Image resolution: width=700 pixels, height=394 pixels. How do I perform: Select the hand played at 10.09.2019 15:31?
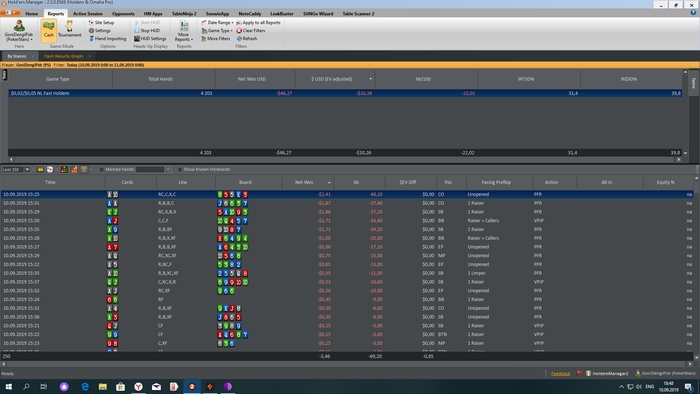pyautogui.click(x=346, y=203)
